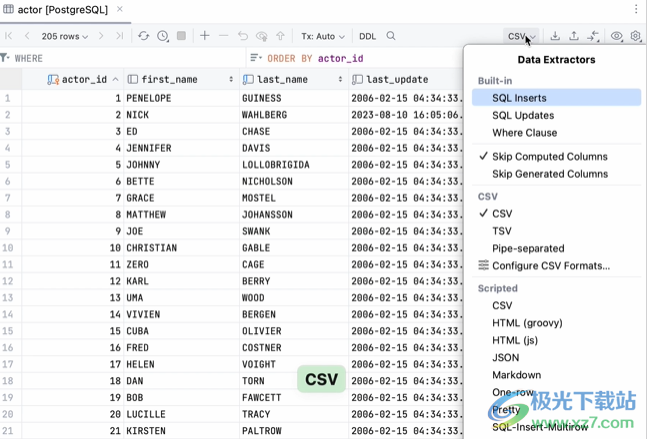Select row number 10 header
Viewport: 647px width, 439px height.
click(x=8, y=248)
